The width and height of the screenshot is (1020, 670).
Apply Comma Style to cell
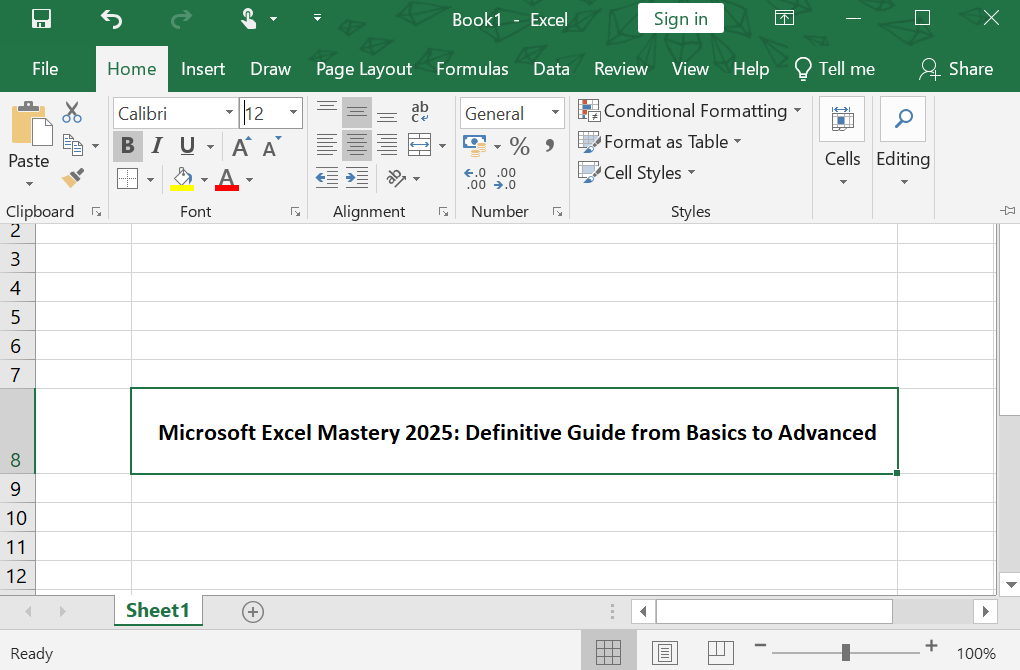tap(550, 146)
